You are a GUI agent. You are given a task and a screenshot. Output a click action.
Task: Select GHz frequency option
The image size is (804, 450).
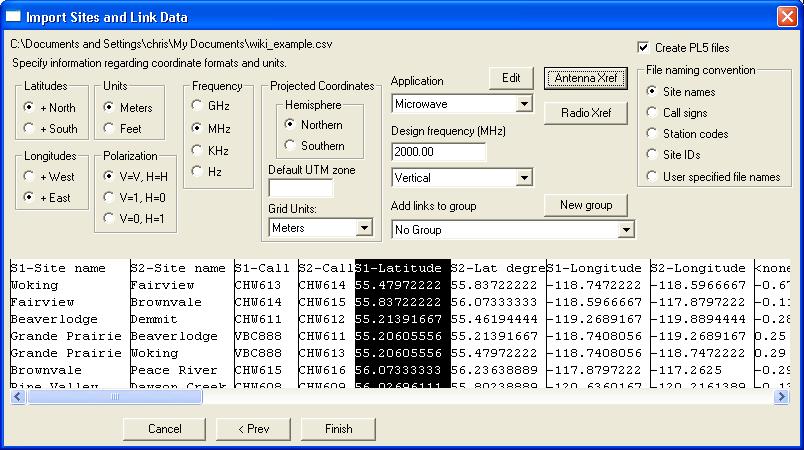click(197, 105)
